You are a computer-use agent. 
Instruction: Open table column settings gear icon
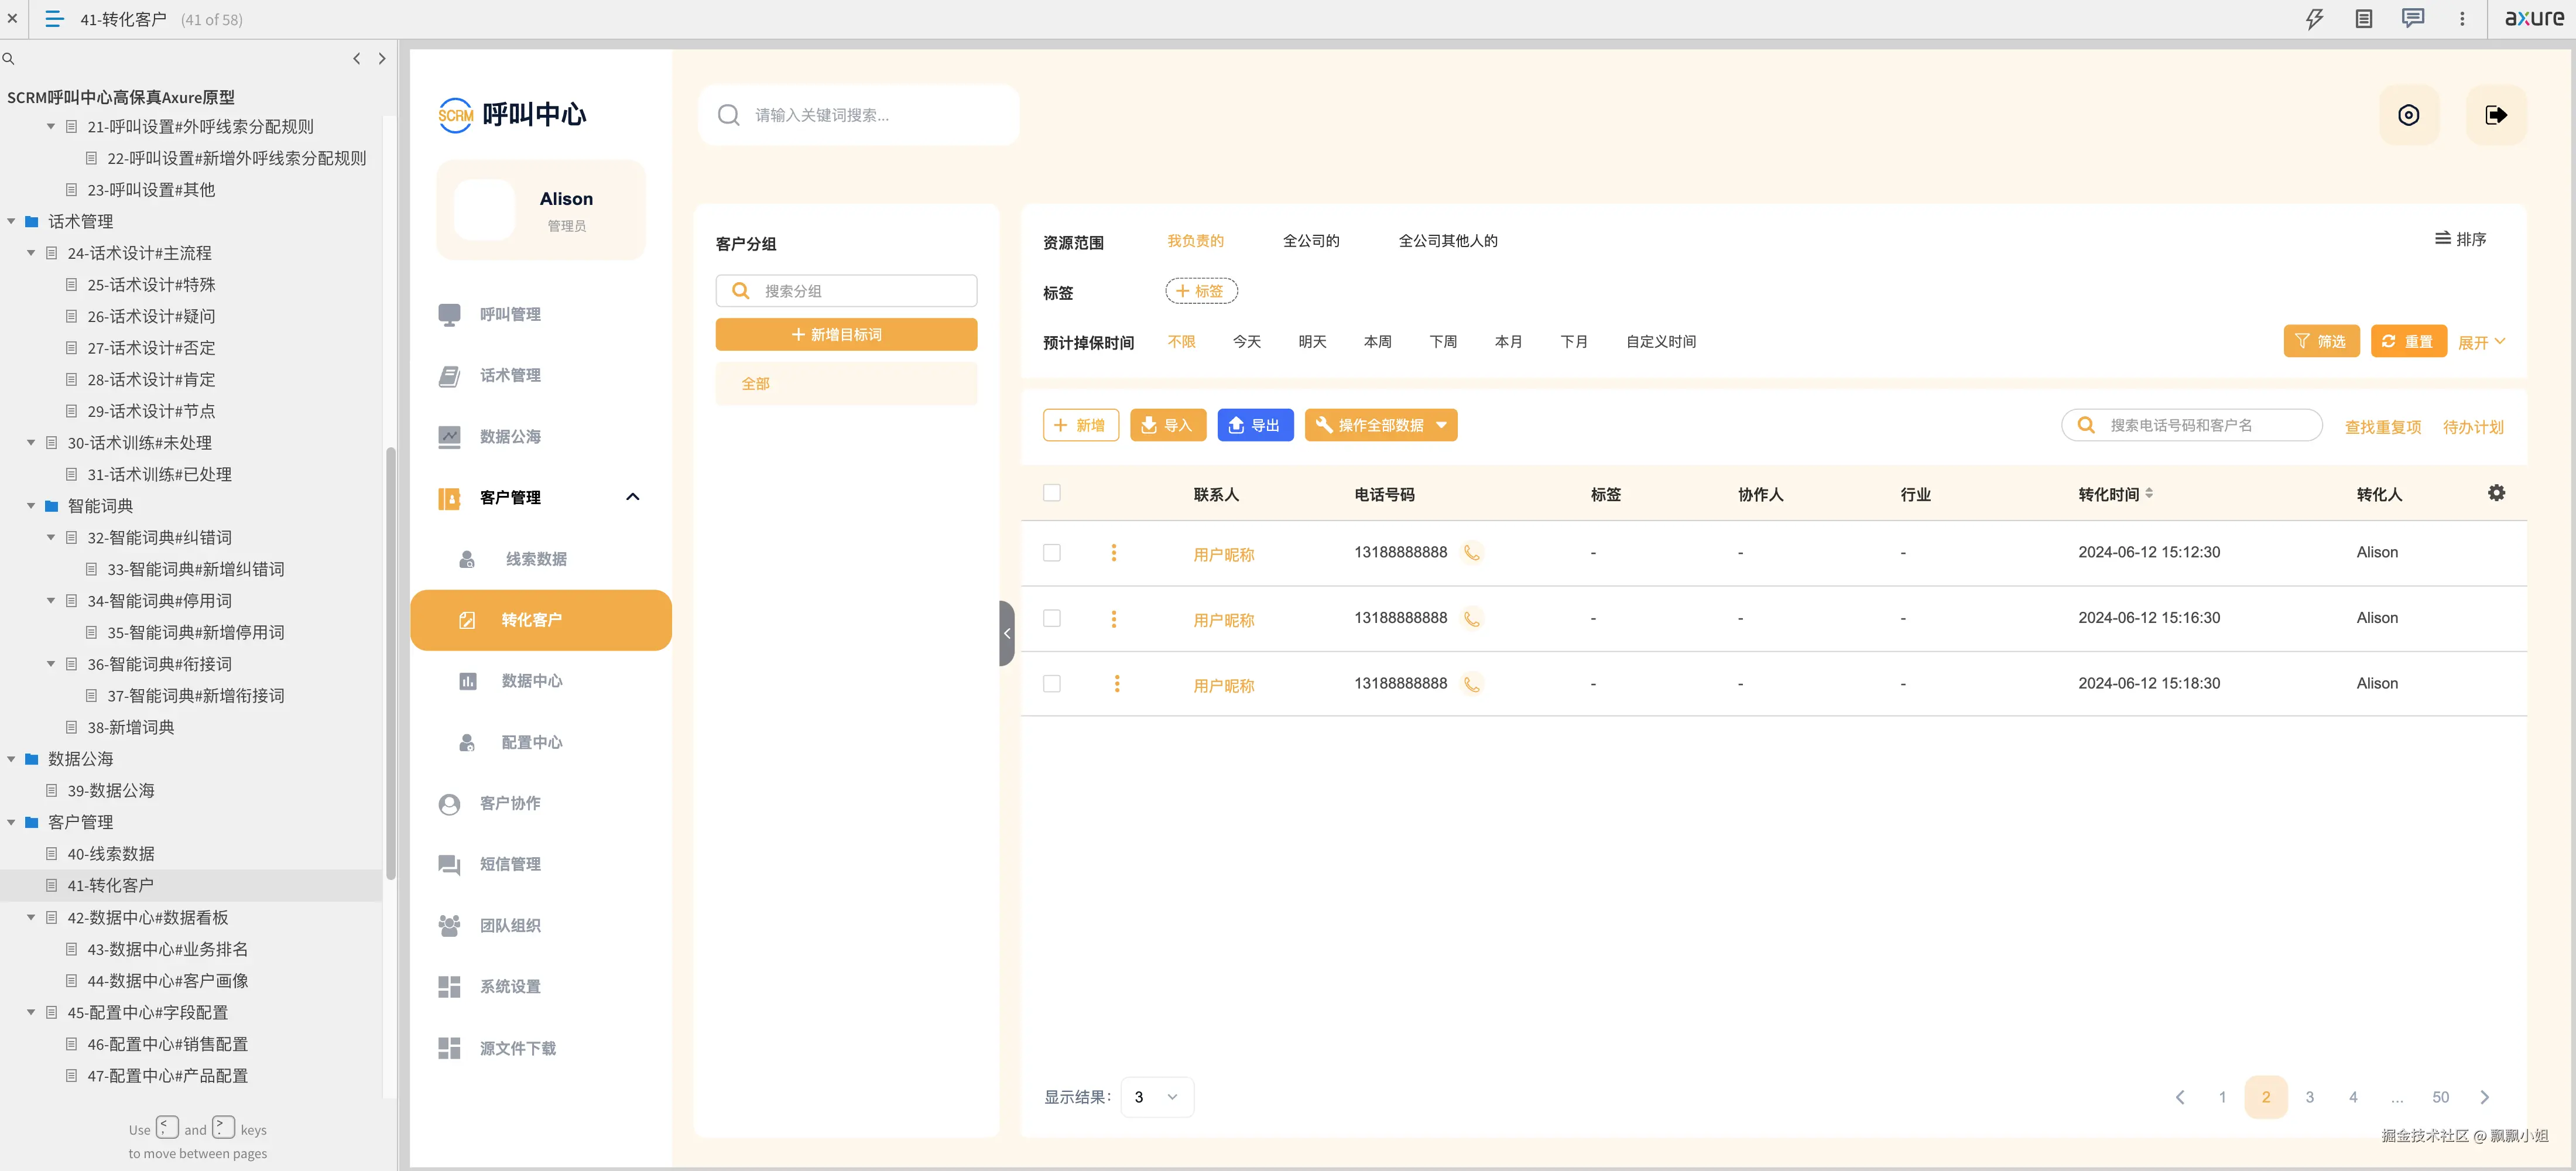pos(2496,493)
